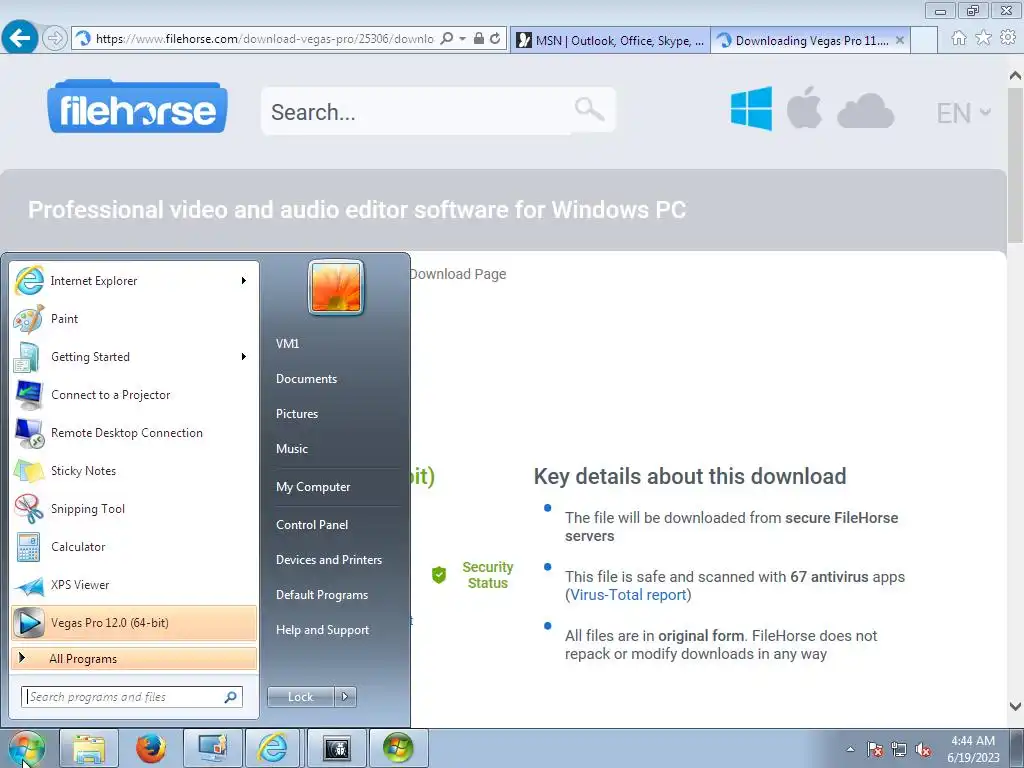Viewport: 1024px width, 768px height.
Task: Launch Calculator from the Start menu
Action: pyautogui.click(x=134, y=547)
